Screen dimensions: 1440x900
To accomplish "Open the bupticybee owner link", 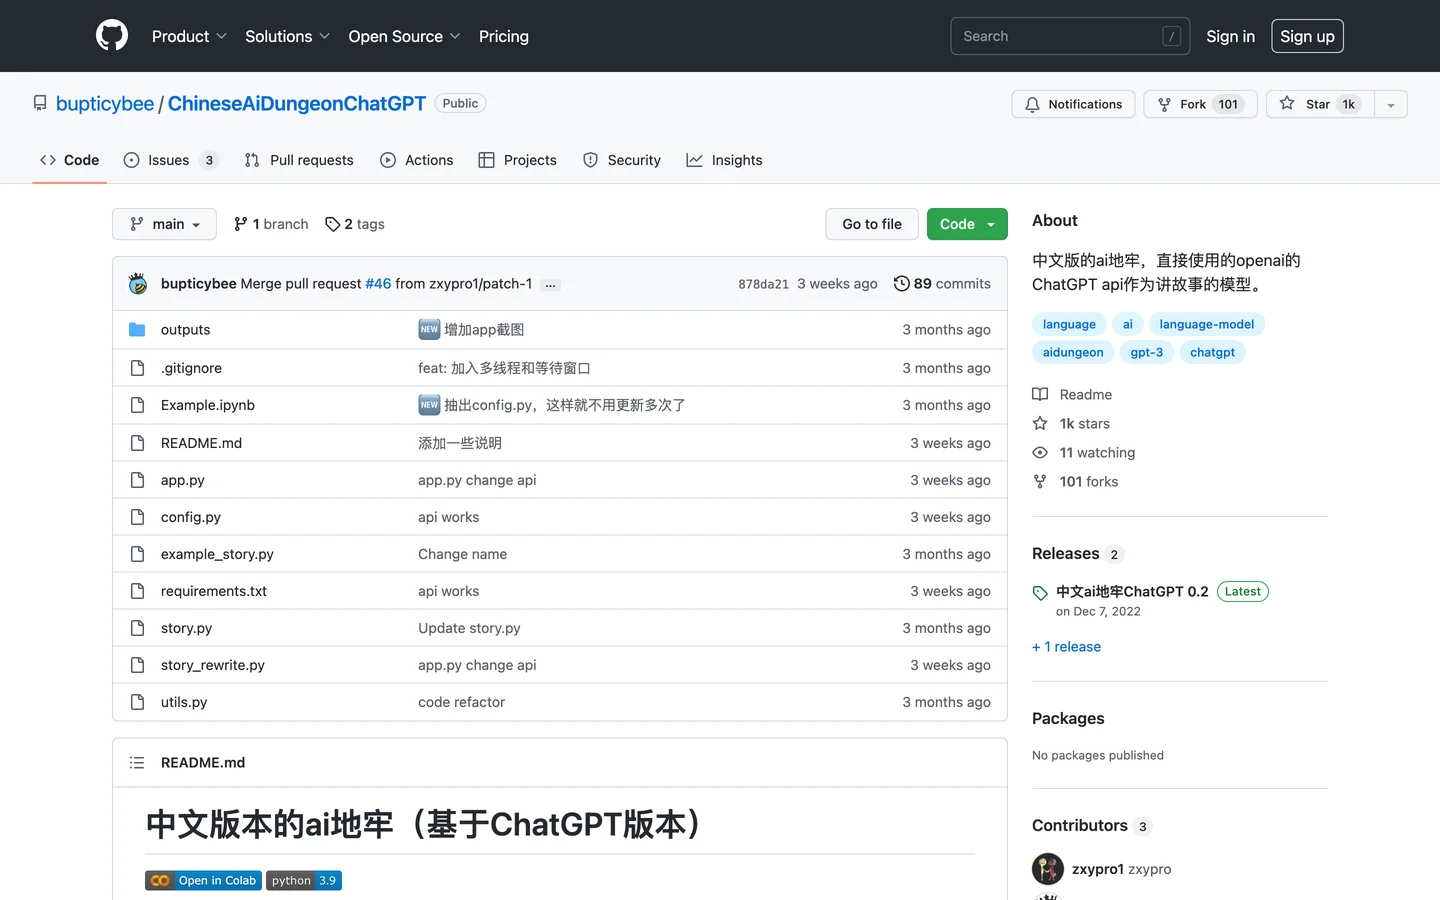I will coord(105,103).
